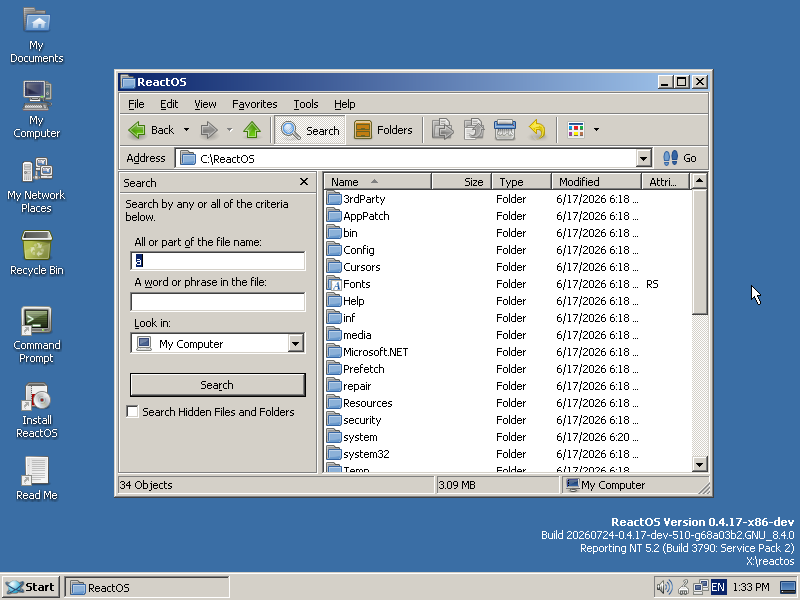Open the Forward history dropdown arrow

click(230, 130)
